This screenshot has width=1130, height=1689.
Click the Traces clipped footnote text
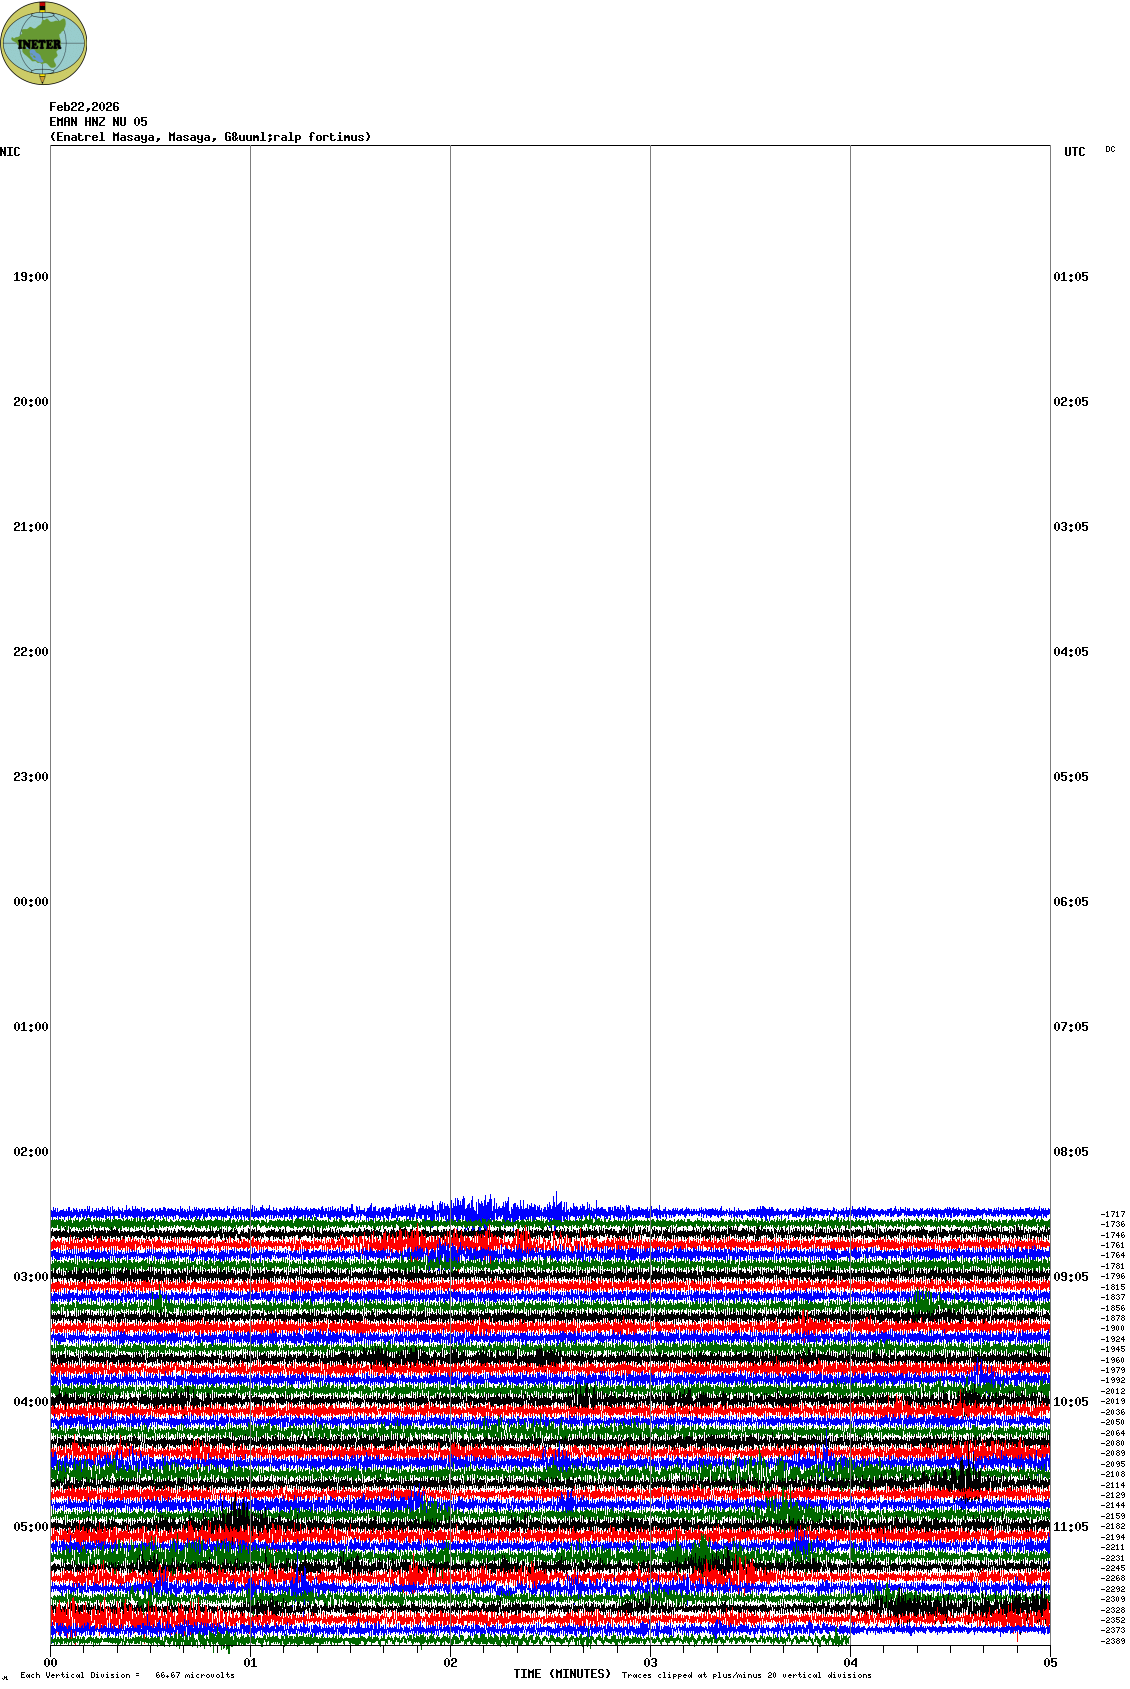tap(746, 1675)
